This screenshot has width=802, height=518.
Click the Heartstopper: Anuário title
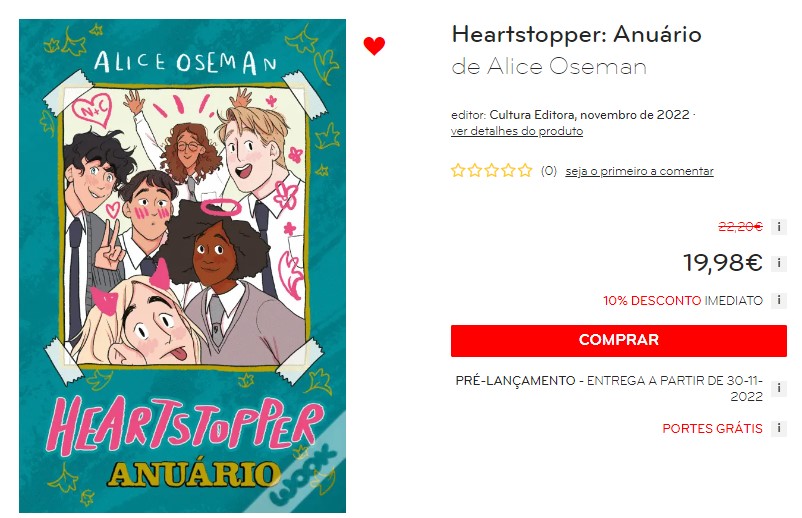[576, 35]
